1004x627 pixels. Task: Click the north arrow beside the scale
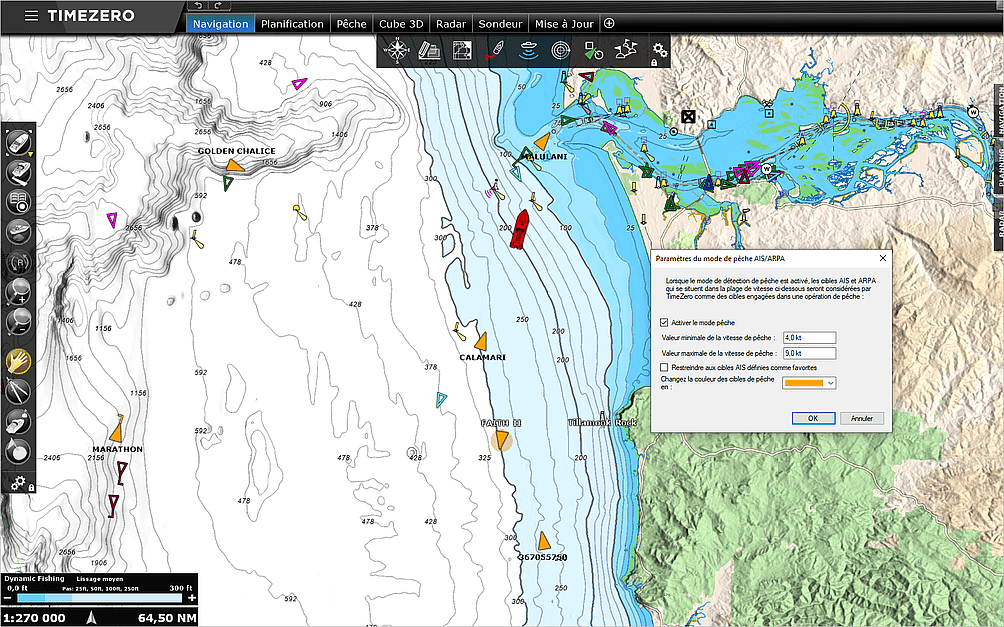(x=92, y=617)
